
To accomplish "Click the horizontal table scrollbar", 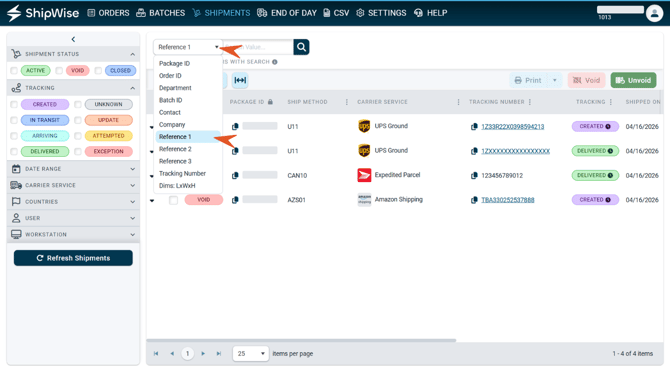I will 301,341.
